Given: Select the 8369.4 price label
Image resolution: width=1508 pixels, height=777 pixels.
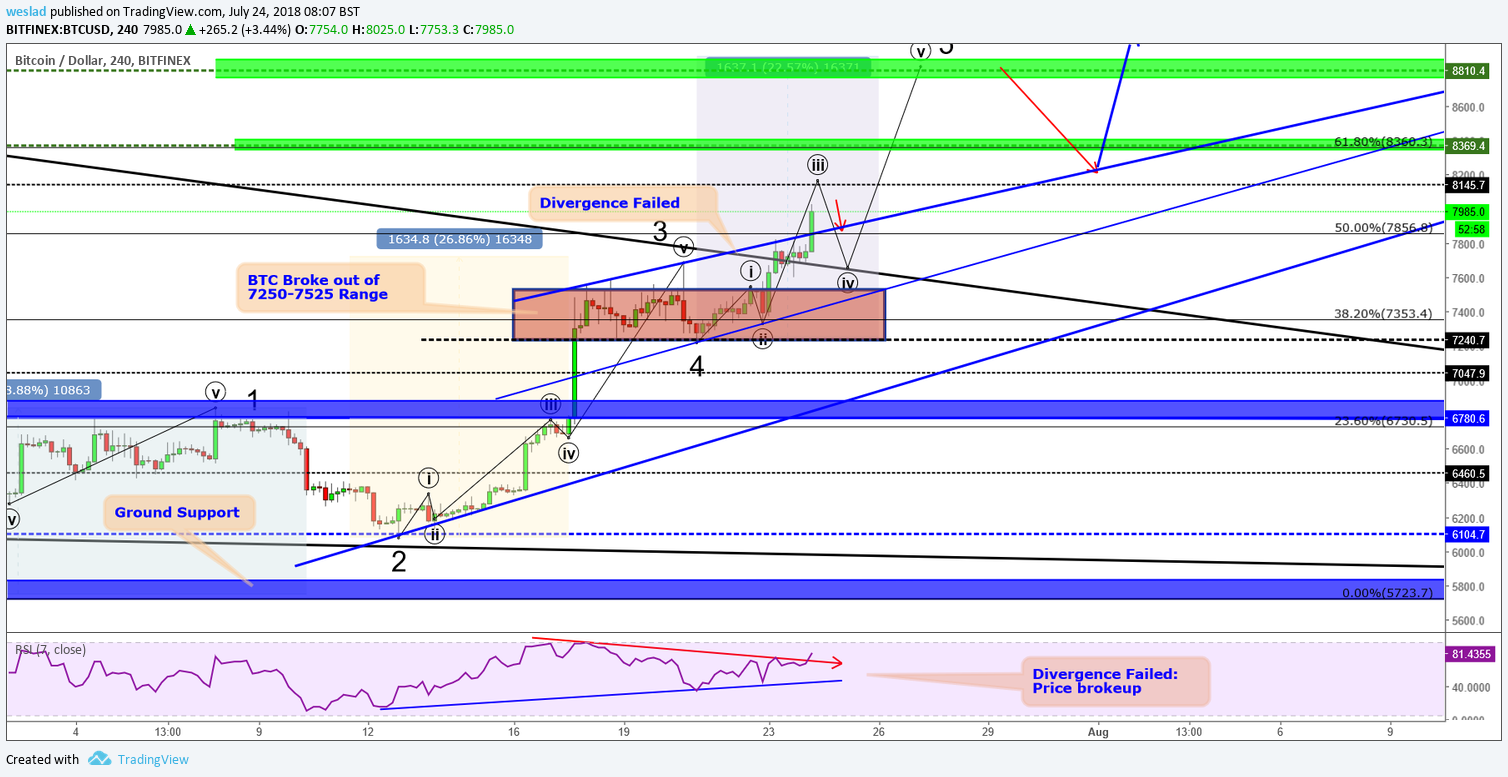Looking at the screenshot, I should [x=1469, y=146].
